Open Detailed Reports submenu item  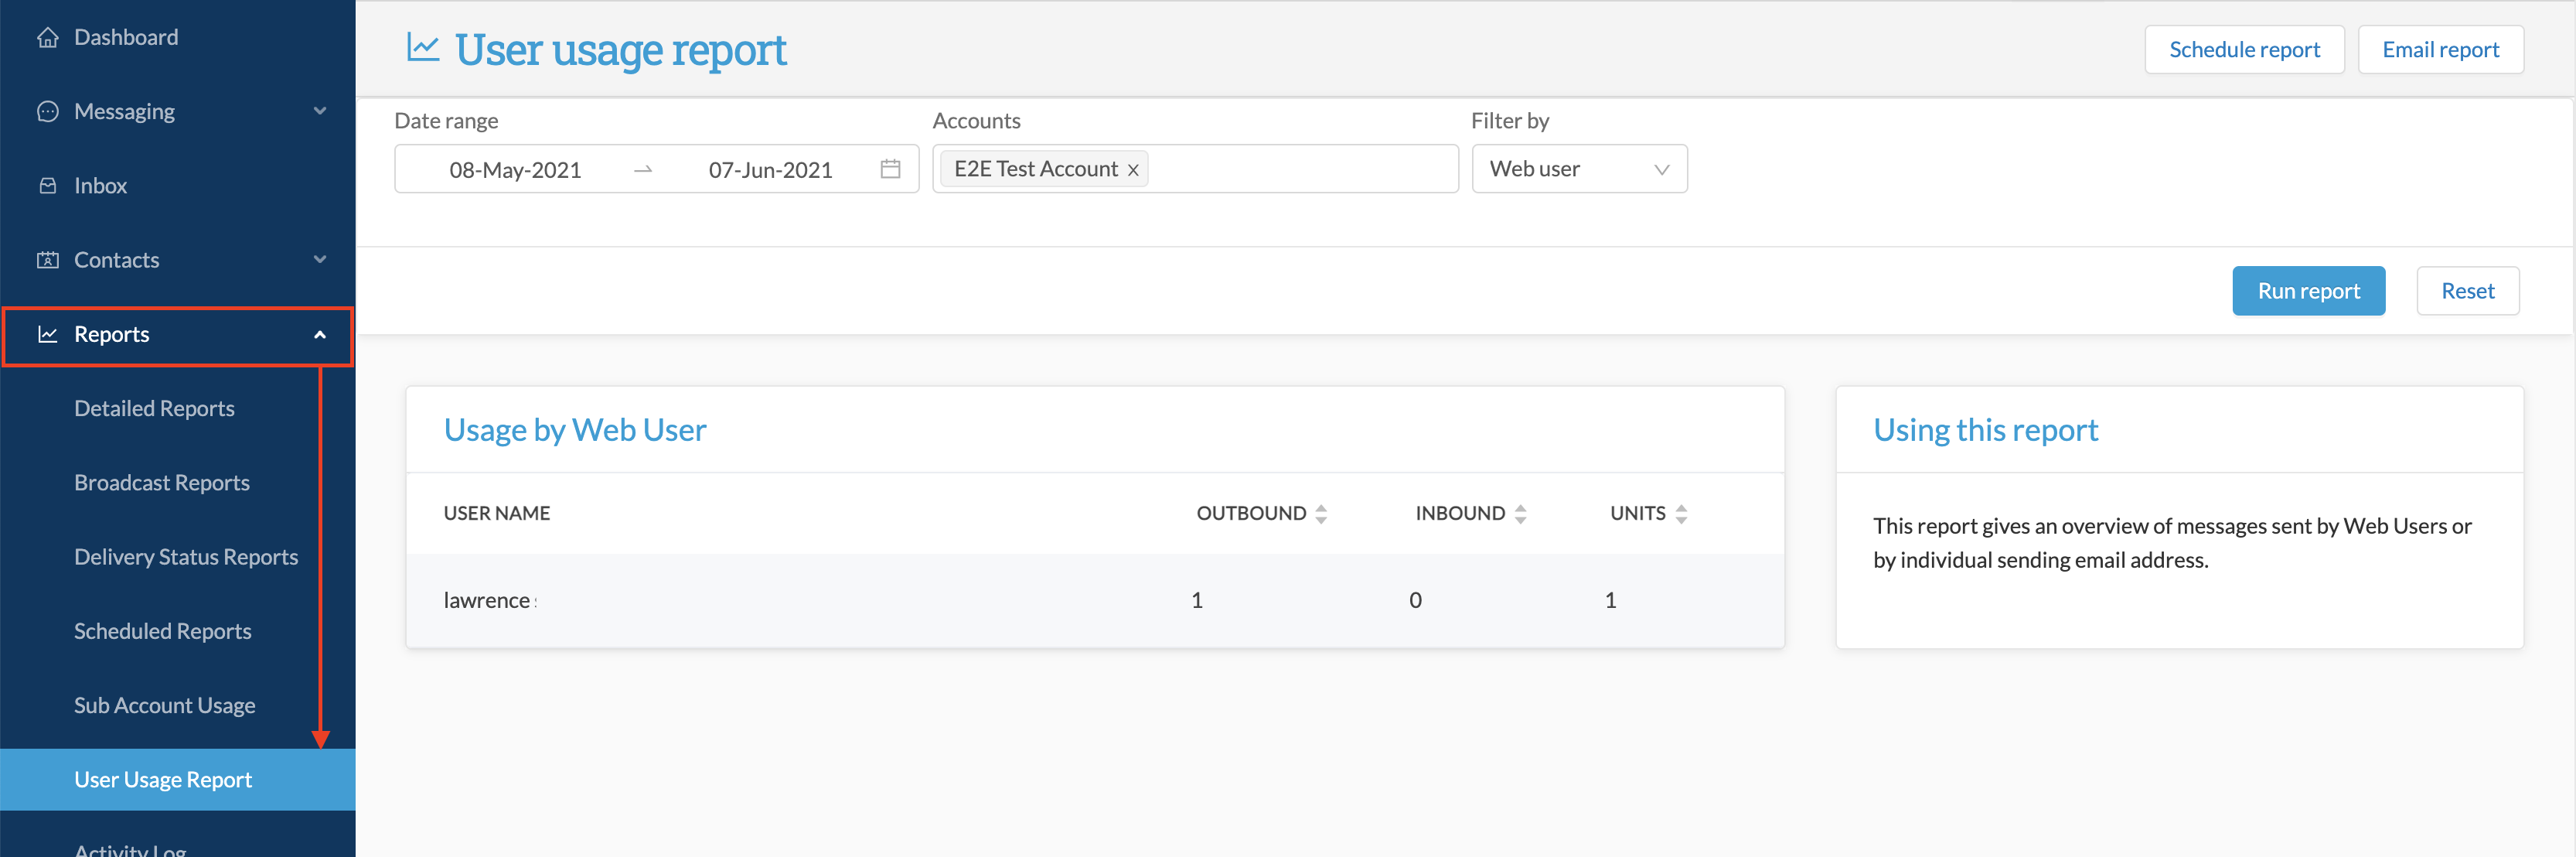154,408
